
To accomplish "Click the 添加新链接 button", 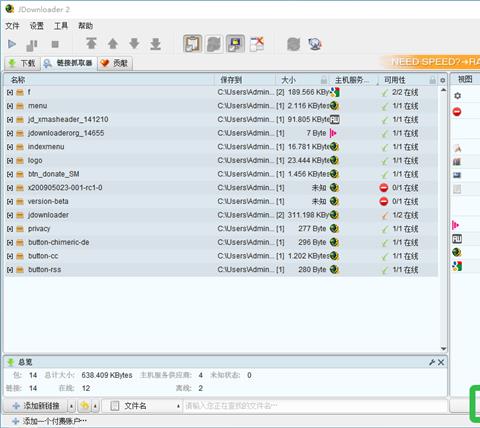I will pyautogui.click(x=36, y=406).
